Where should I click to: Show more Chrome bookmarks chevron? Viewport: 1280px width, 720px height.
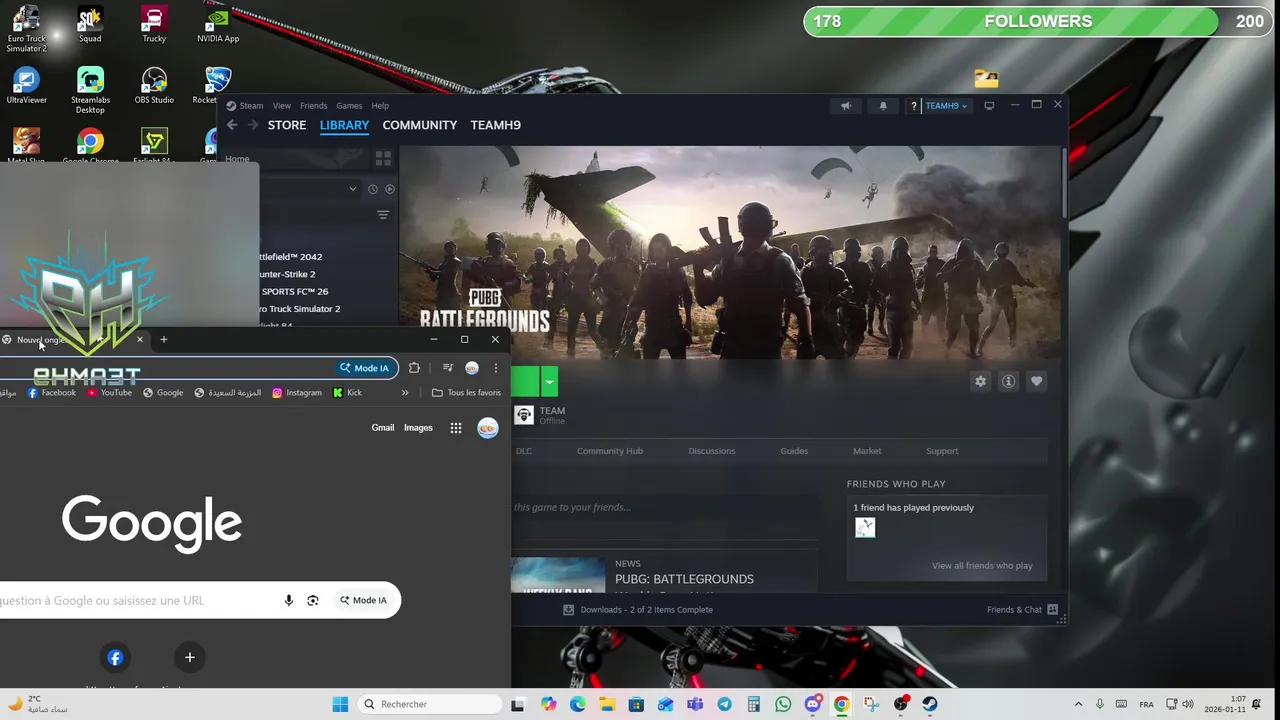click(x=405, y=393)
